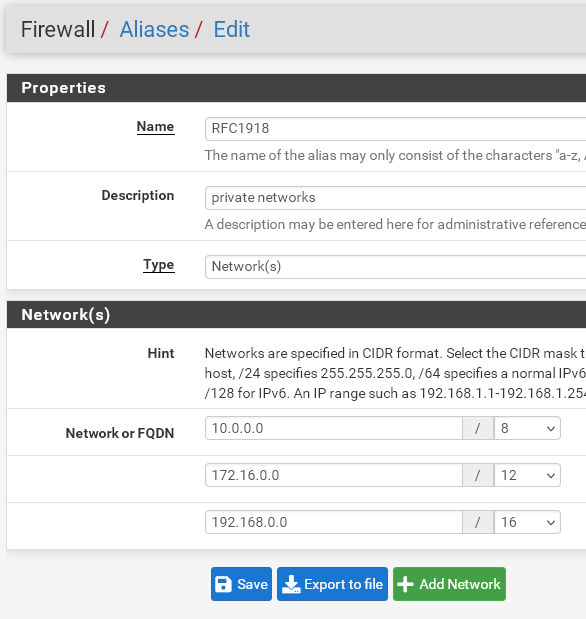Click the plus icon on Add Network
Image resolution: width=586 pixels, height=619 pixels.
pyautogui.click(x=405, y=584)
